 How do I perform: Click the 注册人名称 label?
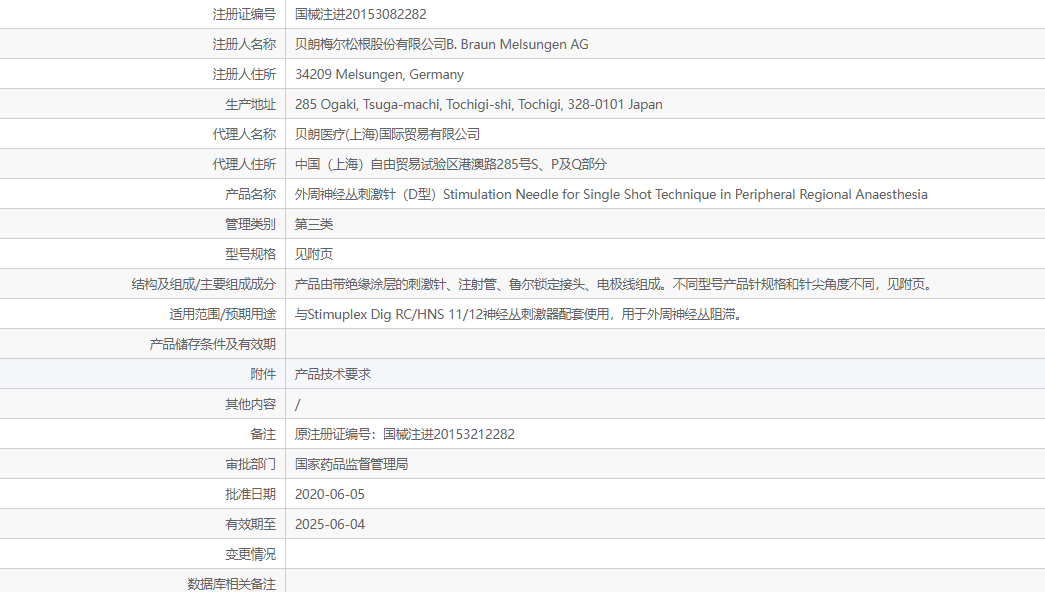pyautogui.click(x=244, y=44)
